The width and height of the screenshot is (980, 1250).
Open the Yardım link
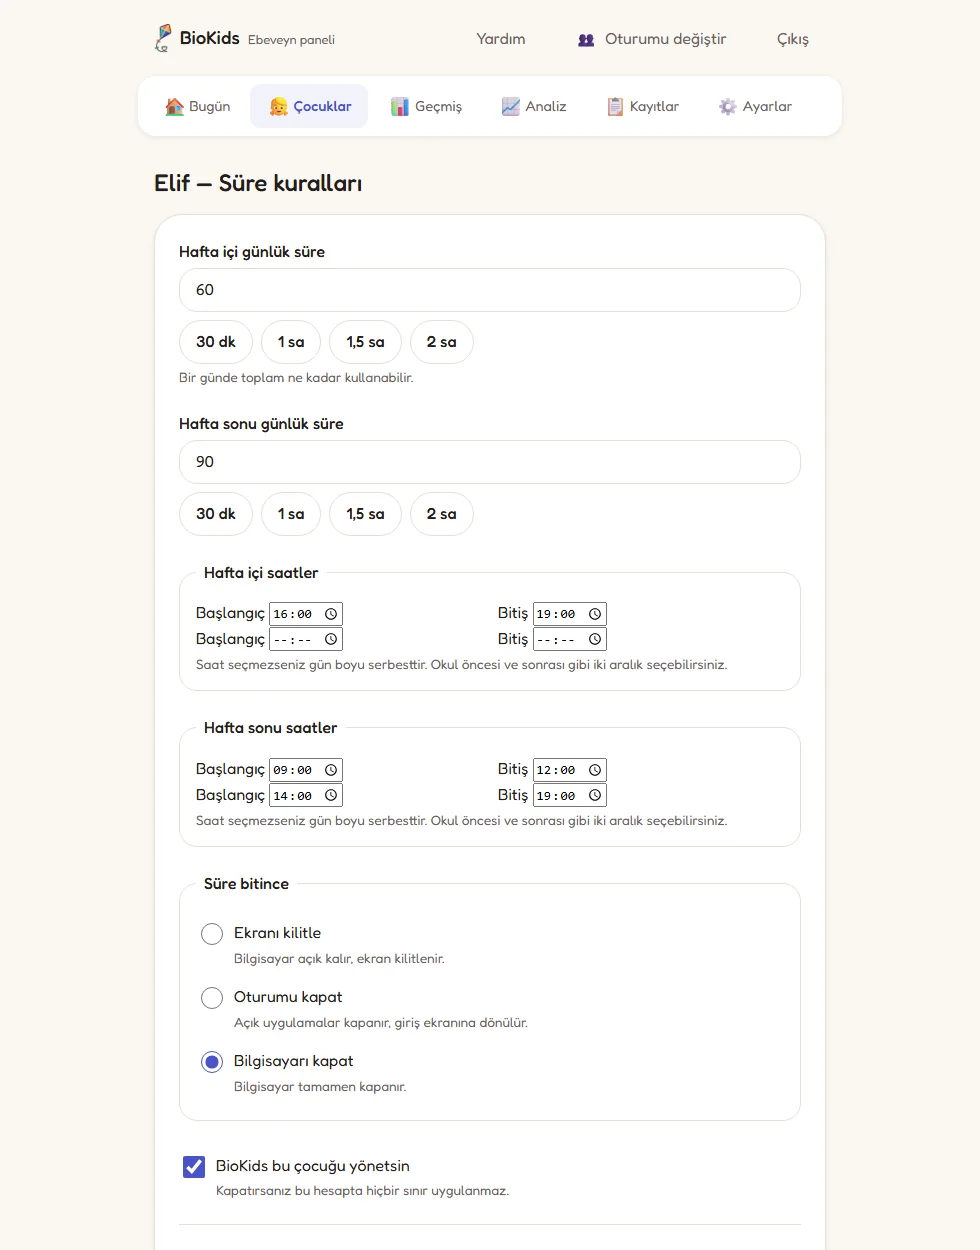pyautogui.click(x=501, y=39)
